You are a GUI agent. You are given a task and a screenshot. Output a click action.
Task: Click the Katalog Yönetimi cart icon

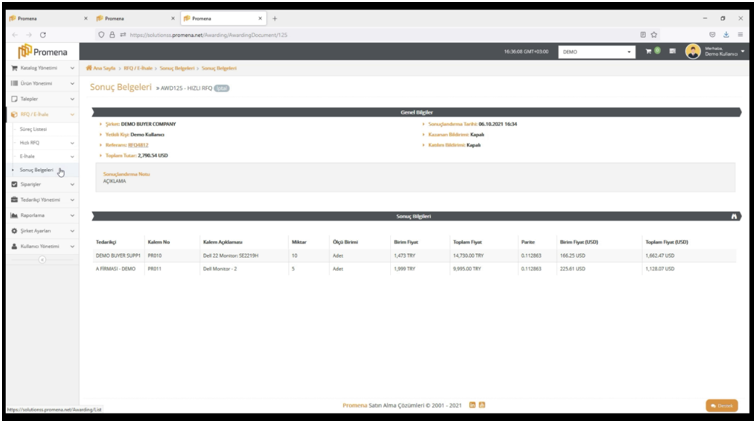click(x=14, y=68)
